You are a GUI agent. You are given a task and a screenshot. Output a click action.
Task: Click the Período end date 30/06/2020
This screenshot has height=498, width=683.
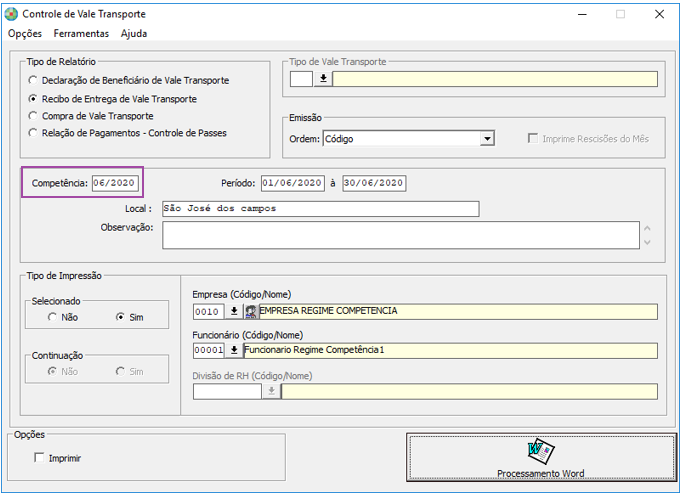(374, 183)
